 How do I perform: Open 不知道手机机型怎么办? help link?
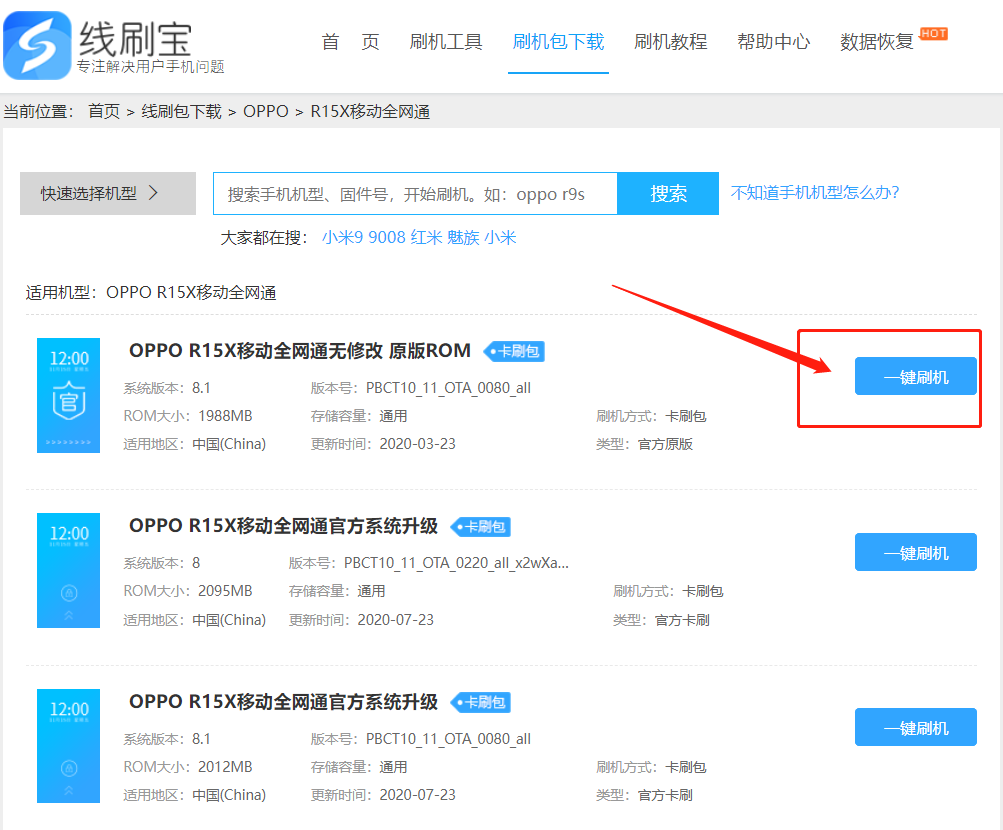[x=815, y=192]
